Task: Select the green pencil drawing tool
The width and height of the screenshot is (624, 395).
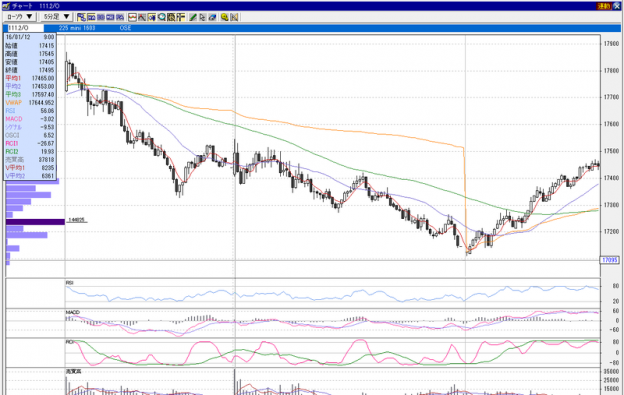Action: coord(193,17)
